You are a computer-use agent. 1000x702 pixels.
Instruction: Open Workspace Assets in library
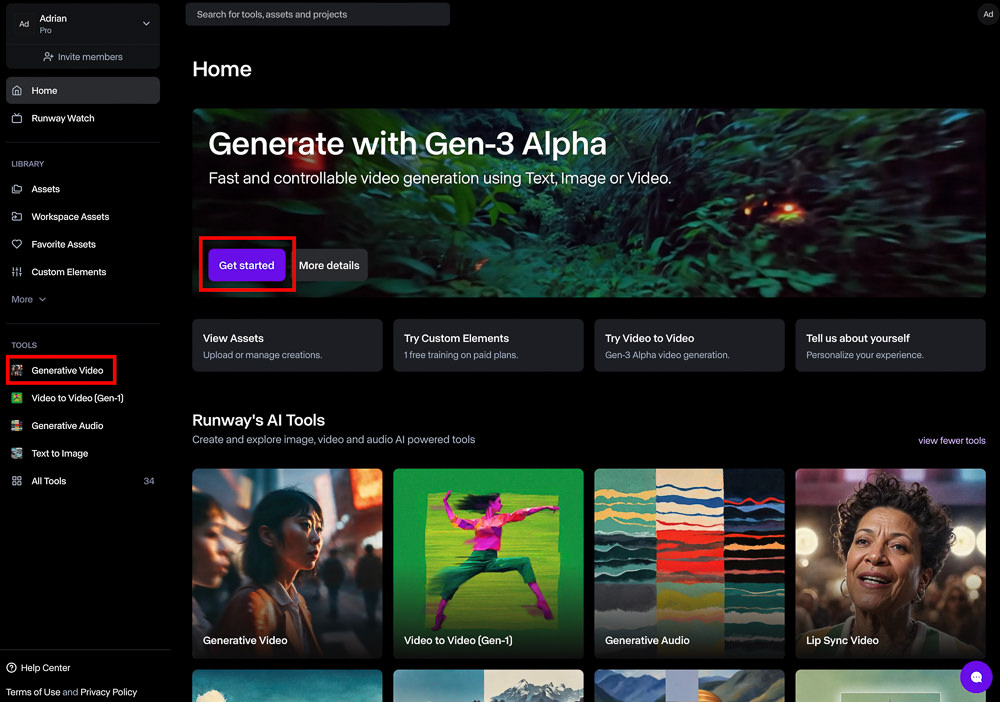pos(70,217)
